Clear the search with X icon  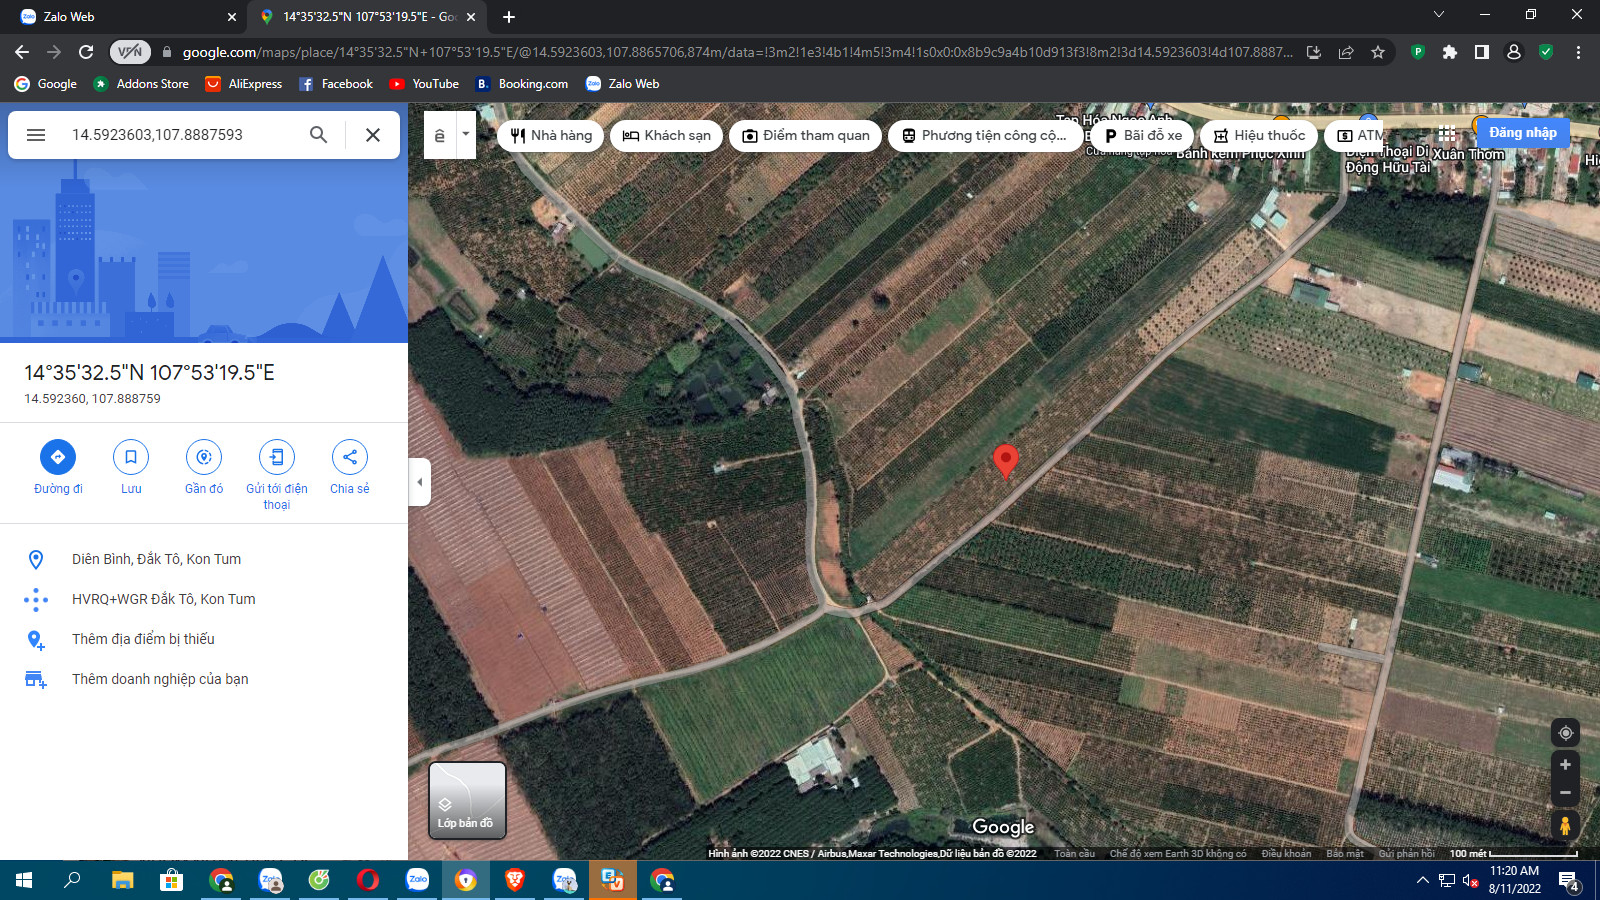(373, 135)
